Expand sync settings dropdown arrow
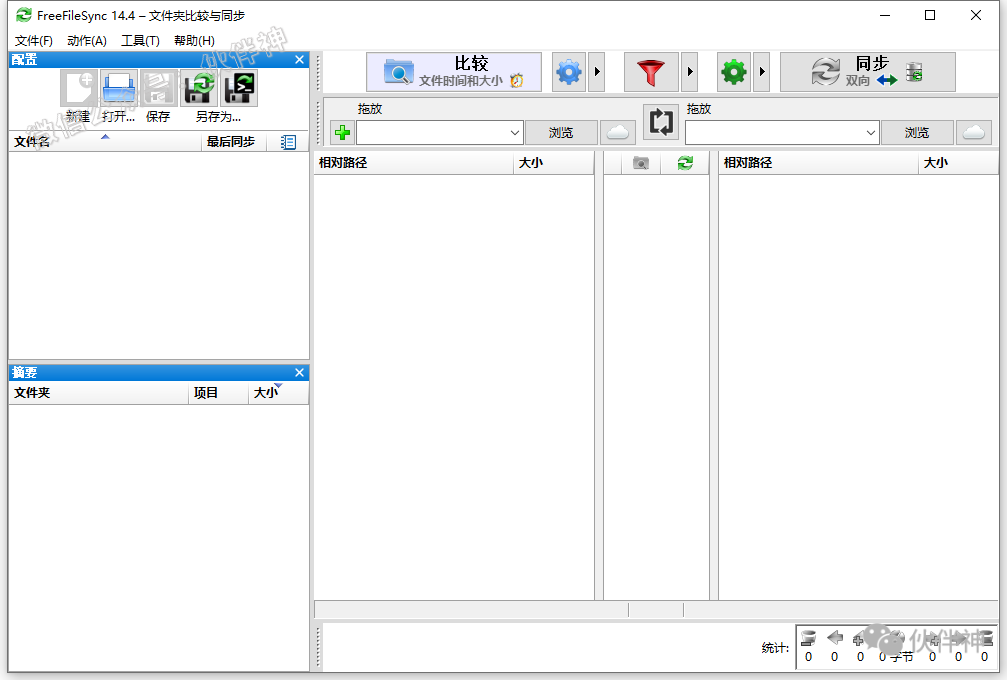 pos(762,72)
